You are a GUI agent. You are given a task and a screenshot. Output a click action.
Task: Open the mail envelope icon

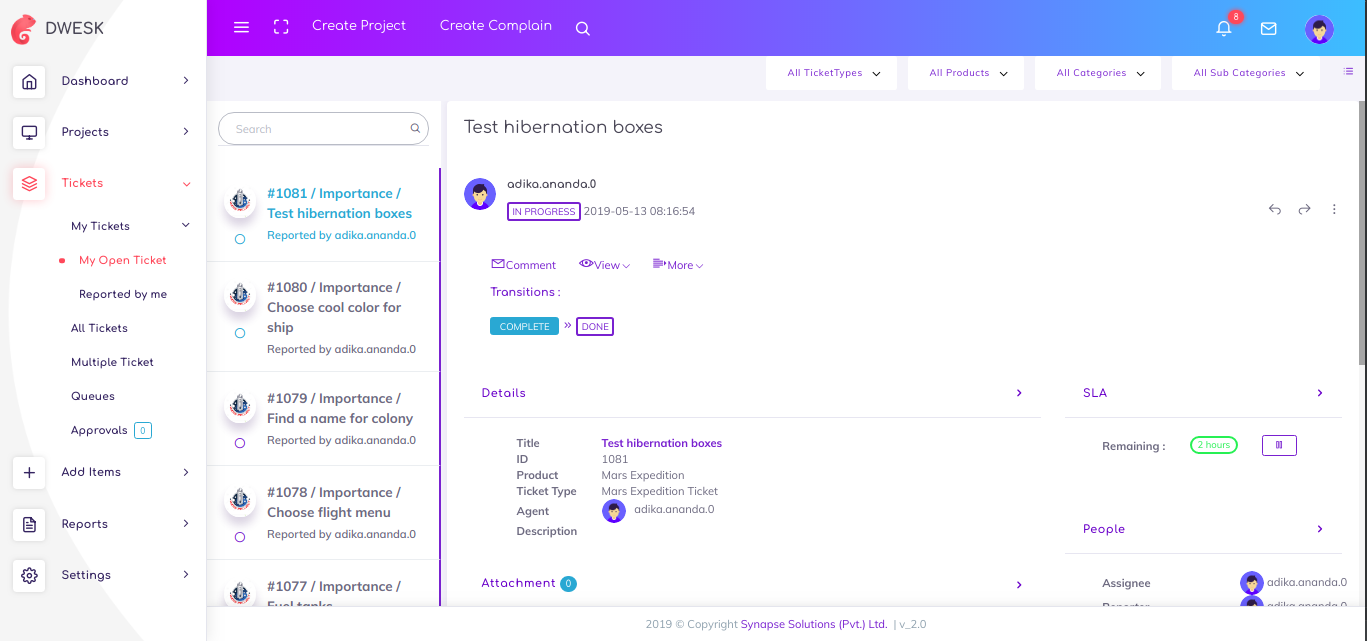1268,29
